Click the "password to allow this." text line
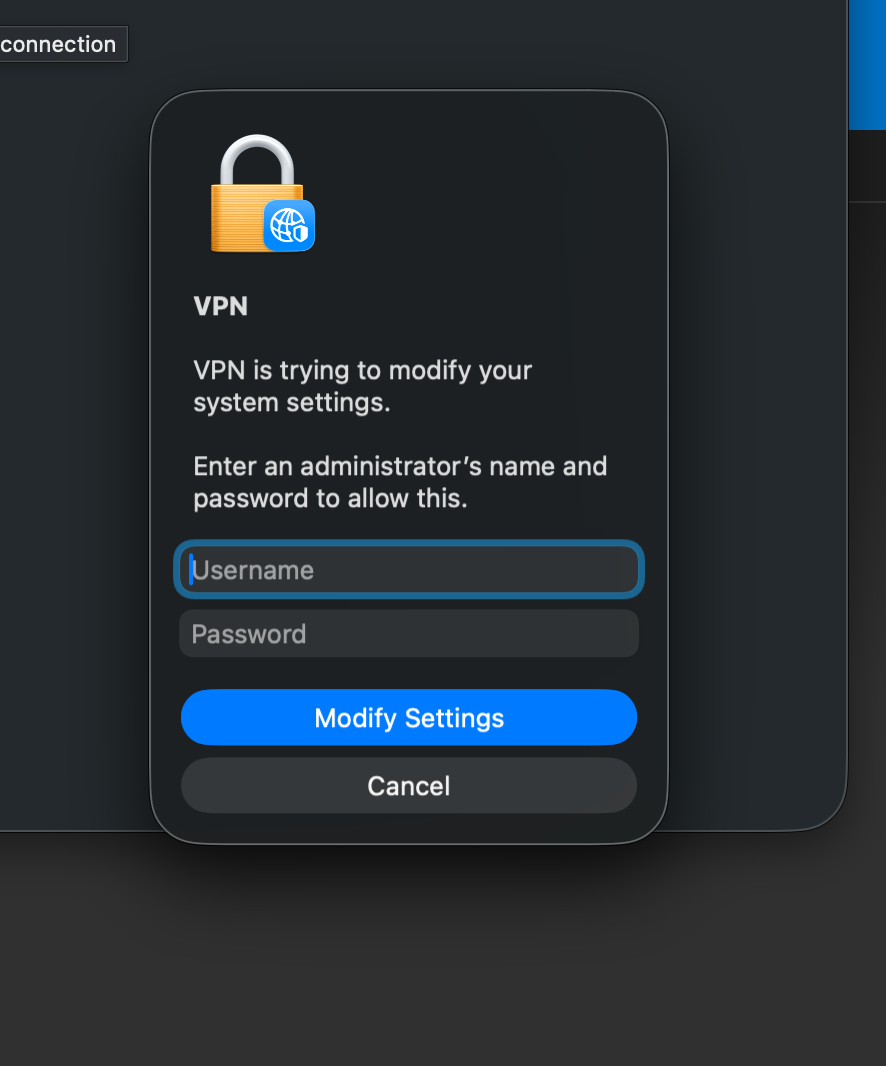Viewport: 886px width, 1066px height. tap(330, 498)
